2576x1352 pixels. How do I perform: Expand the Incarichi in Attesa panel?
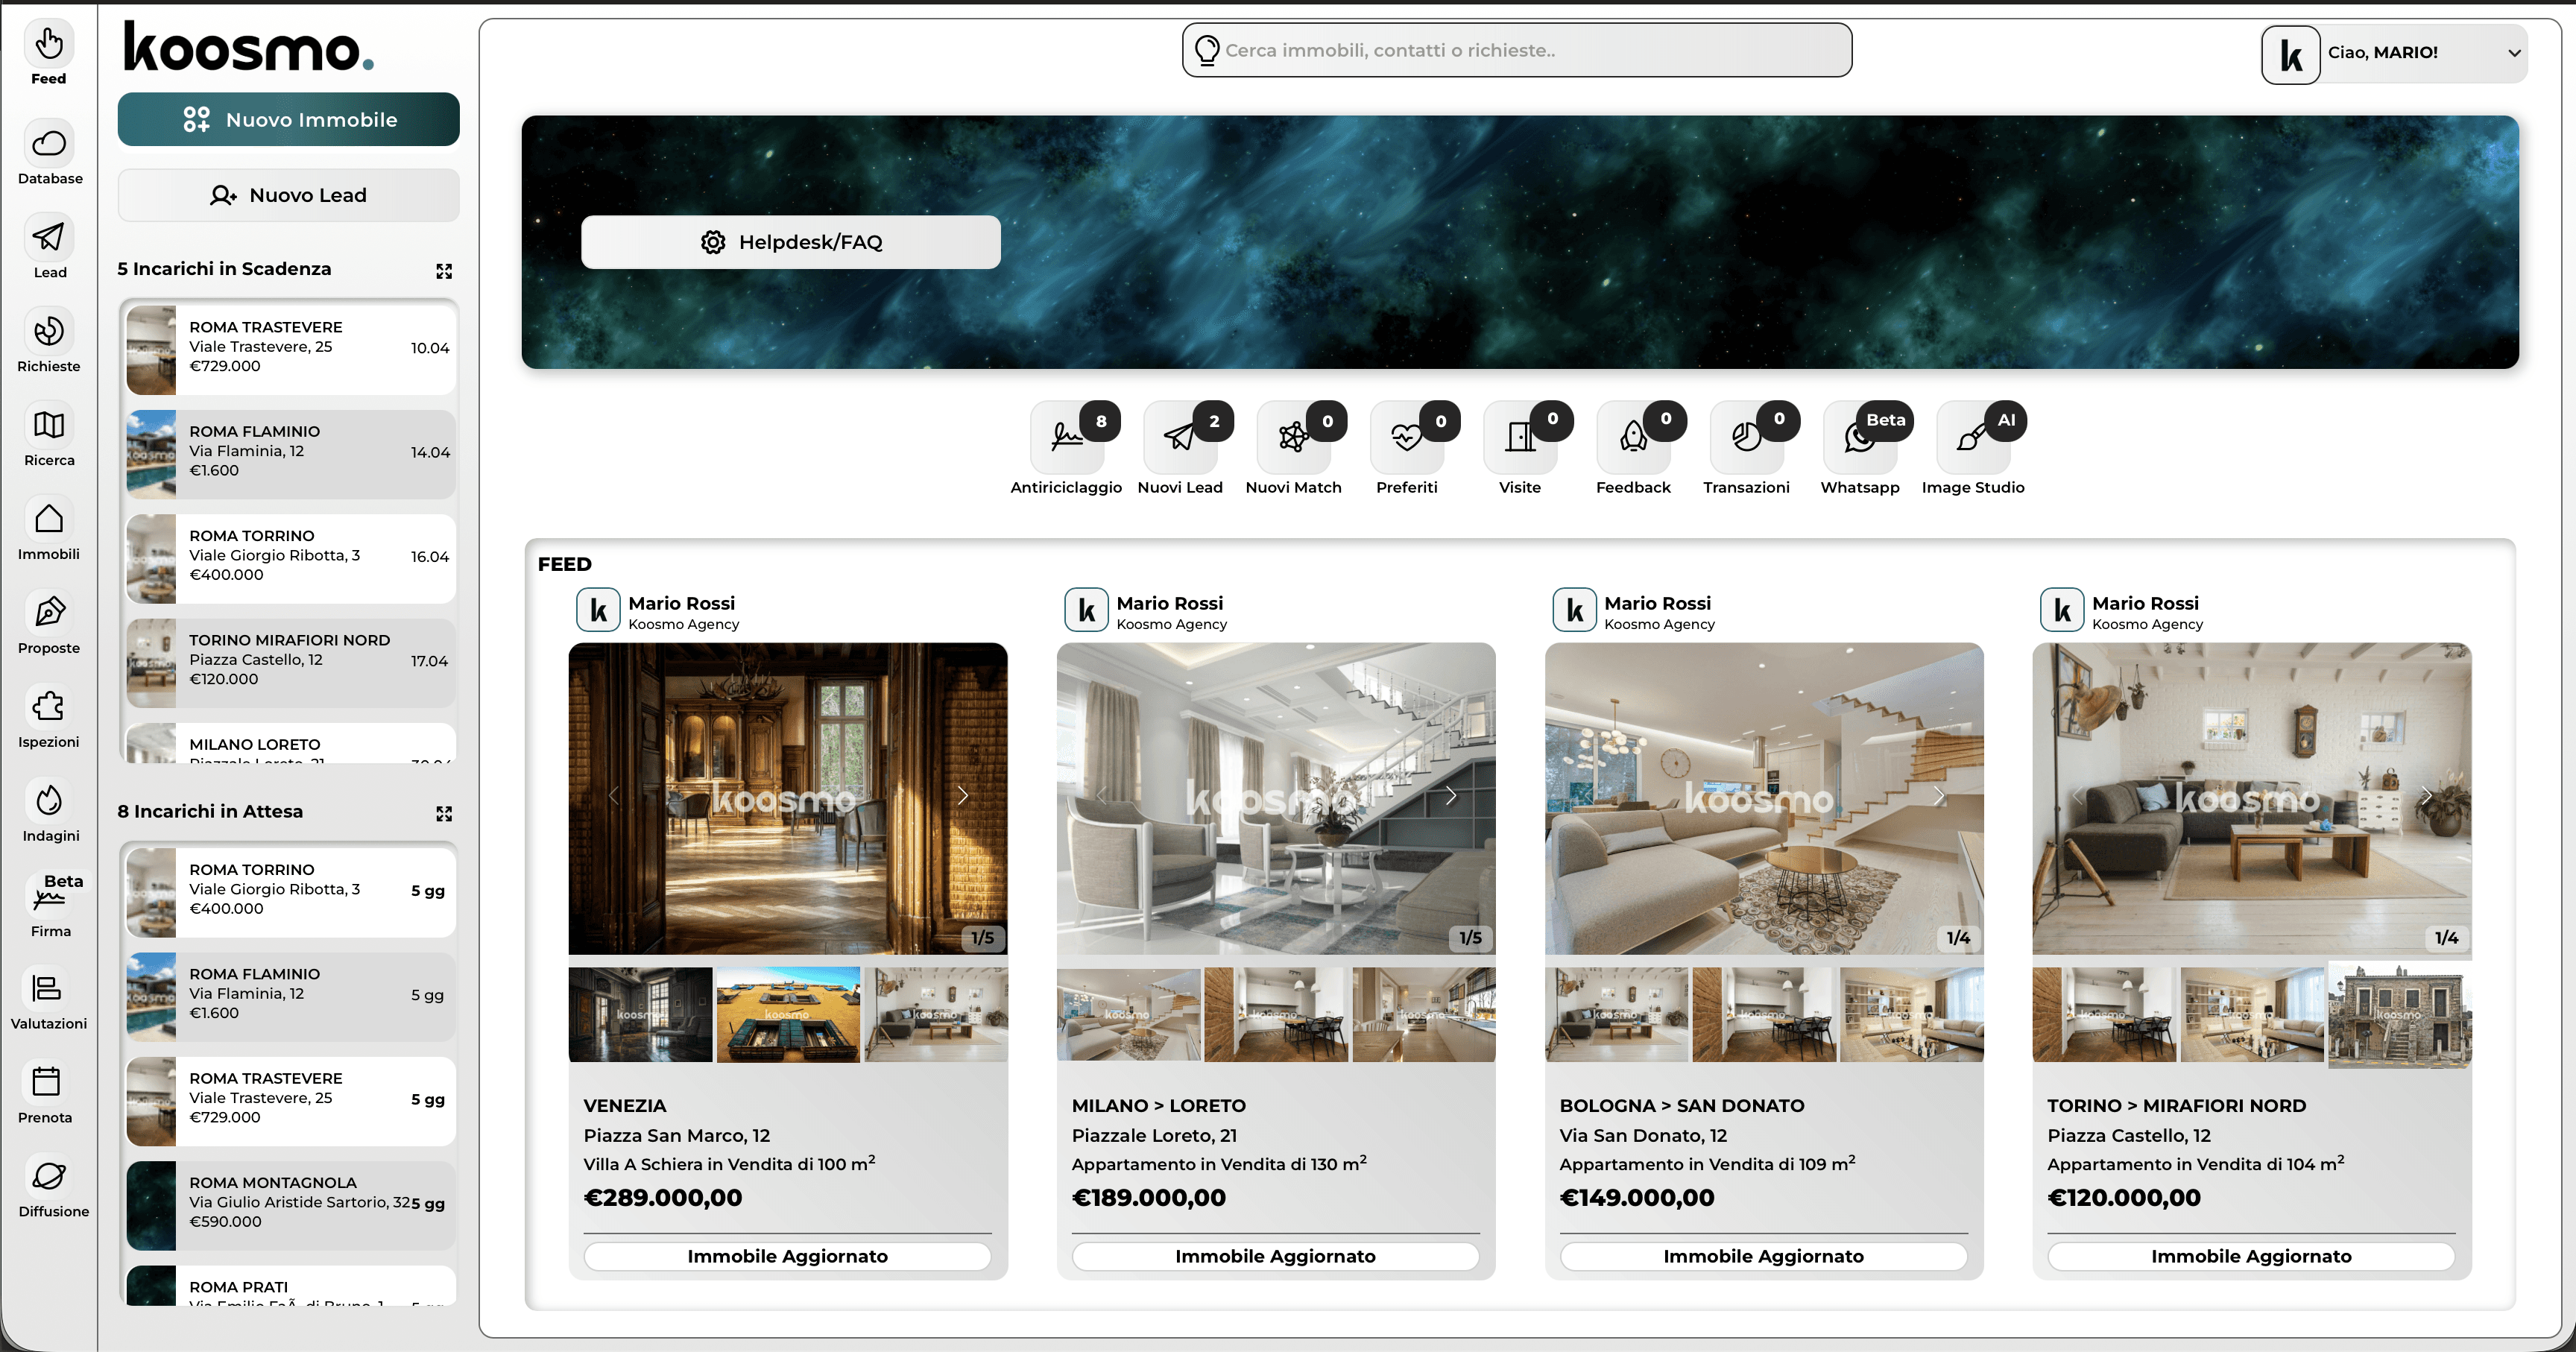(x=444, y=814)
